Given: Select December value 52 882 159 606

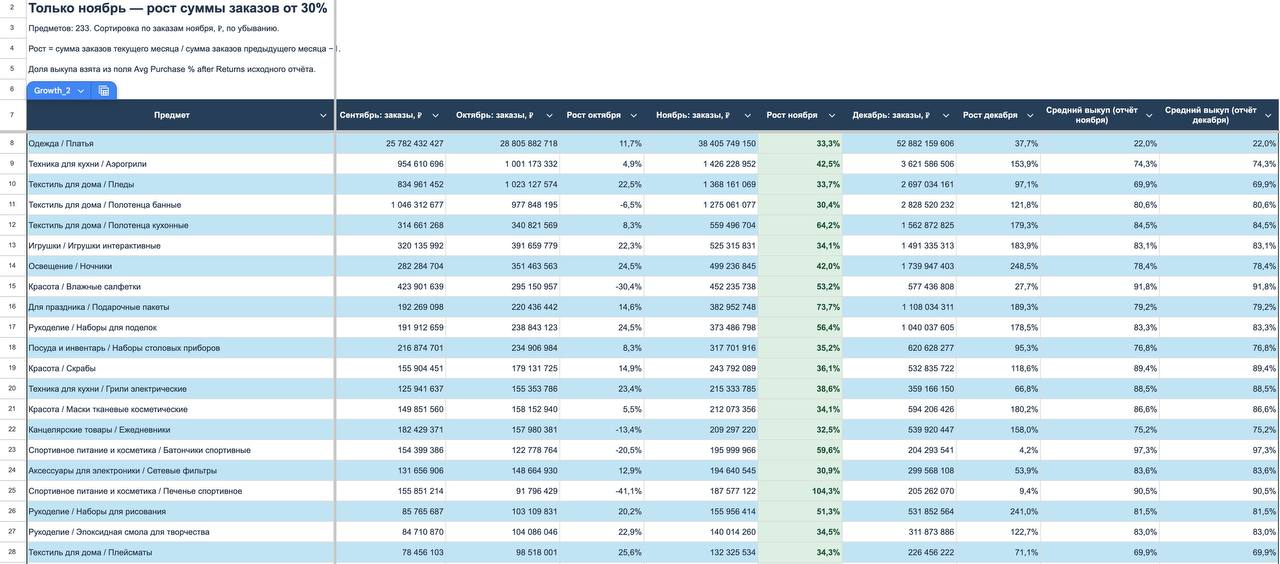Looking at the screenshot, I should point(901,144).
